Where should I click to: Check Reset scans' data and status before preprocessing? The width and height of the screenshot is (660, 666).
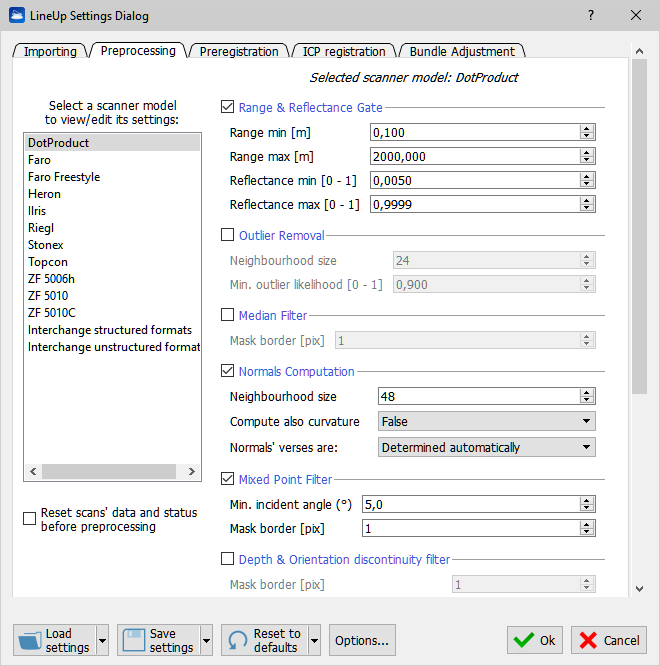(29, 519)
